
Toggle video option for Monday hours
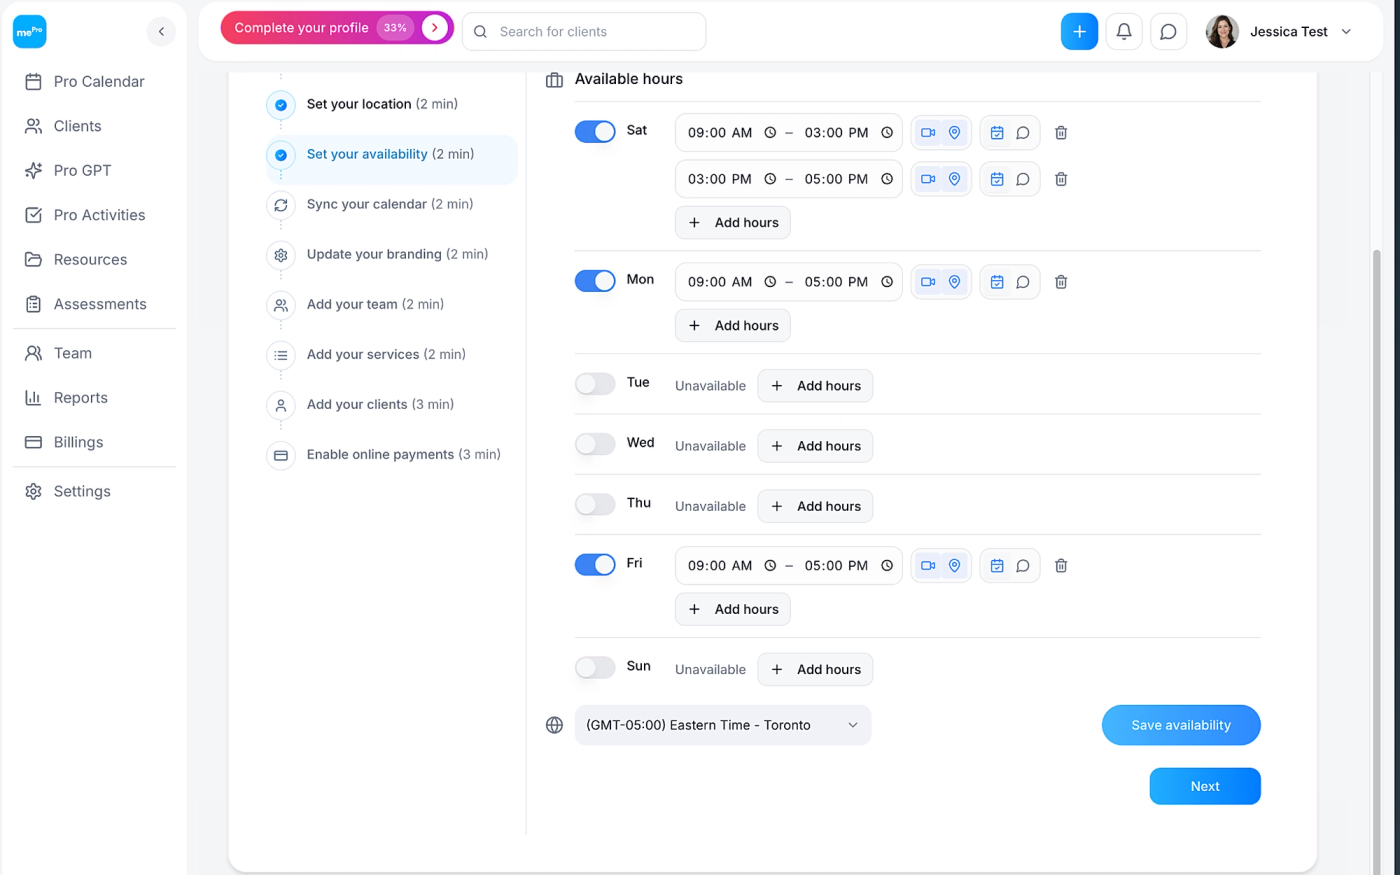coord(928,282)
